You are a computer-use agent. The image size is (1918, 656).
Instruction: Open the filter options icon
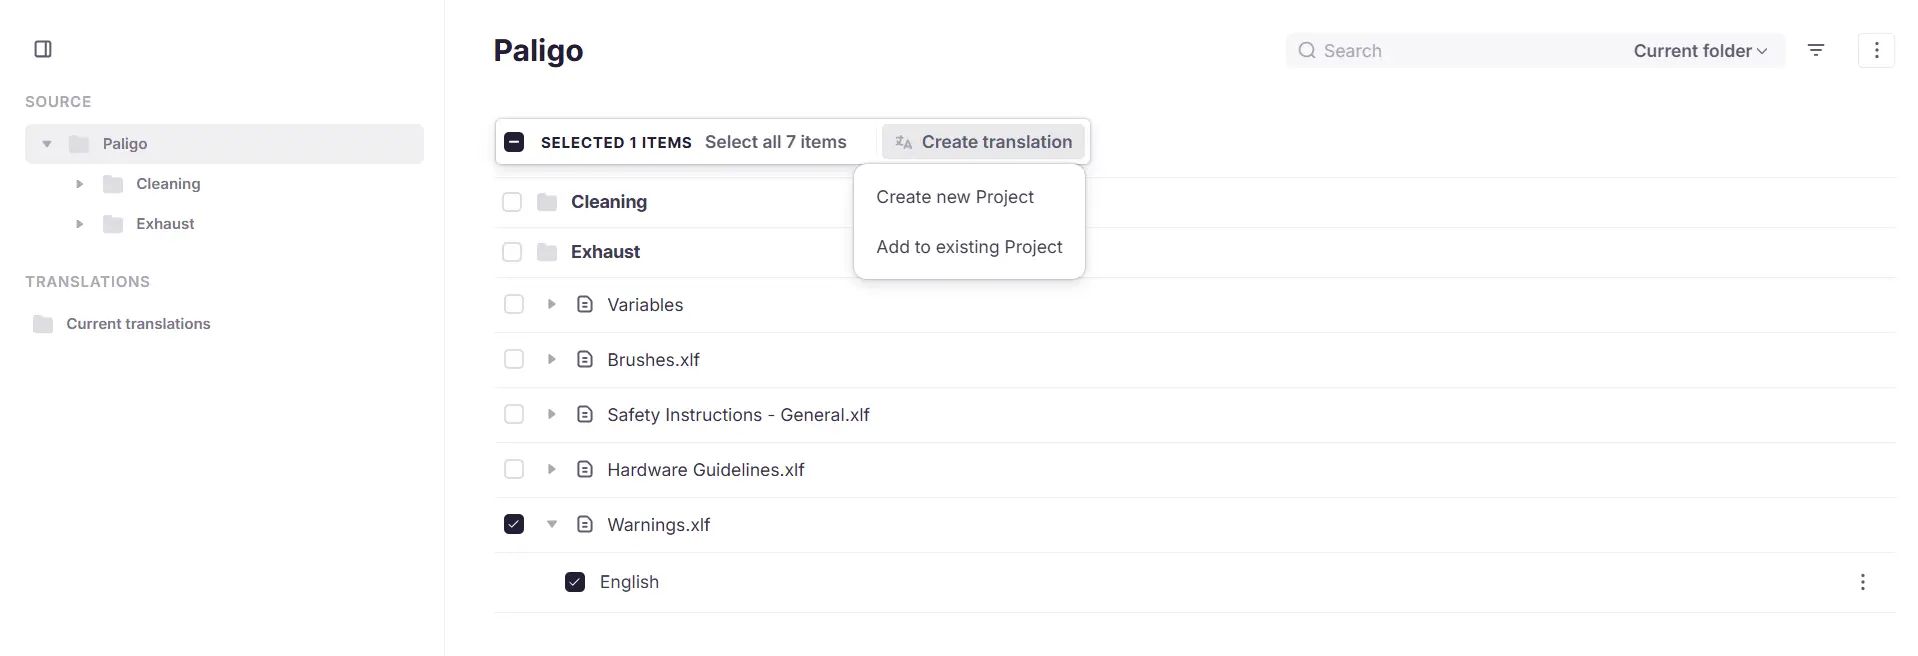(x=1816, y=50)
